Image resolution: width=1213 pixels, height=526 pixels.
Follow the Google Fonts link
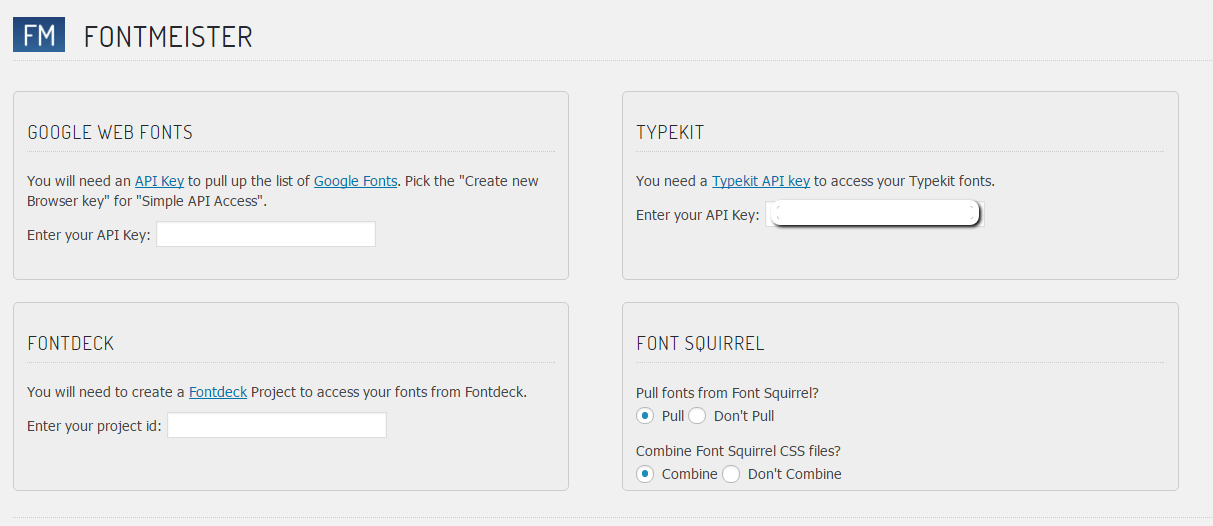coord(355,181)
